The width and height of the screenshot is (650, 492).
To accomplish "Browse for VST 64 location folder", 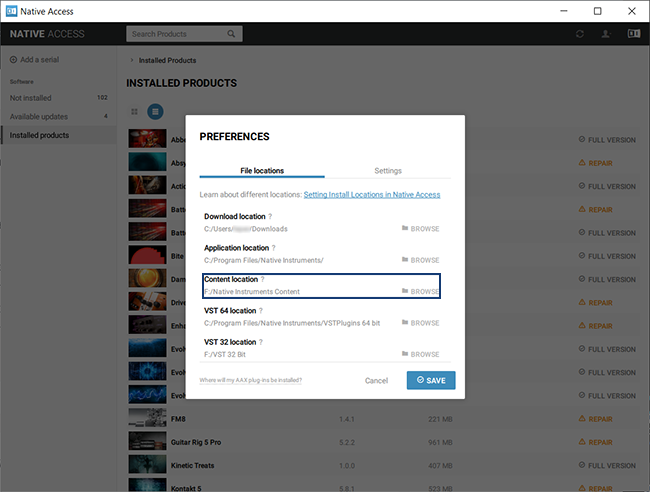I will (420, 323).
